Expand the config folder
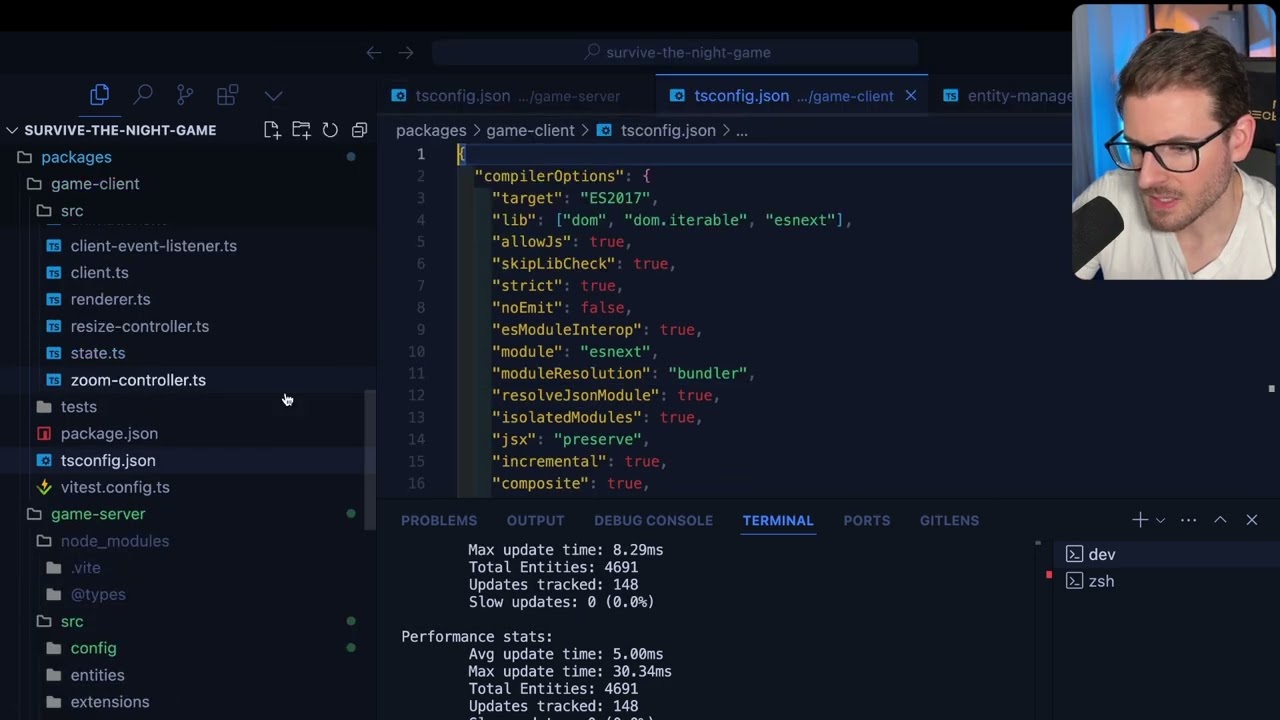The width and height of the screenshot is (1280, 720). coord(93,649)
